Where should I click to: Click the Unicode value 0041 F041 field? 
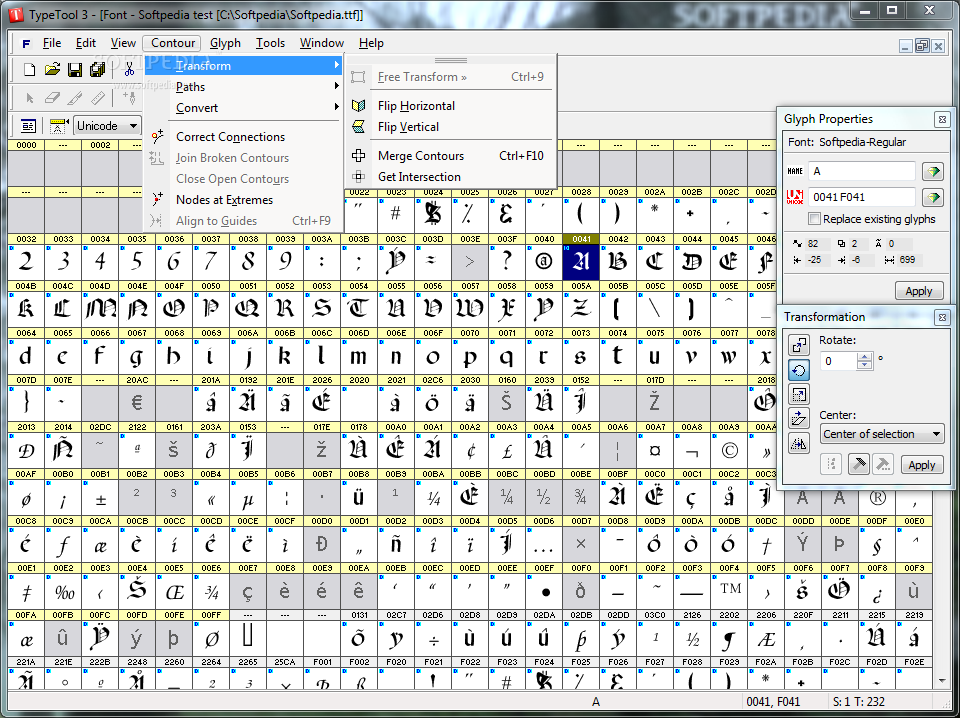point(862,198)
